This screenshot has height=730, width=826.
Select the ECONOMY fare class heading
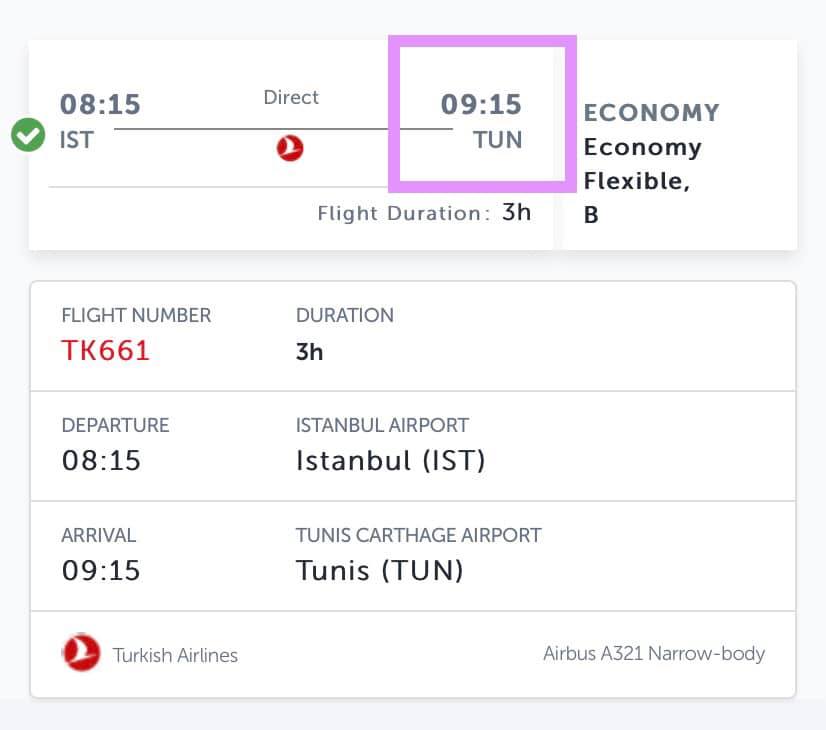click(652, 113)
